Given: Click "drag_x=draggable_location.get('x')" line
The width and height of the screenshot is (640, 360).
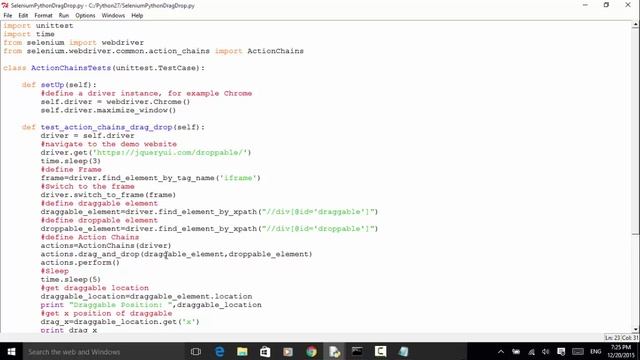Looking at the screenshot, I should point(120,322).
